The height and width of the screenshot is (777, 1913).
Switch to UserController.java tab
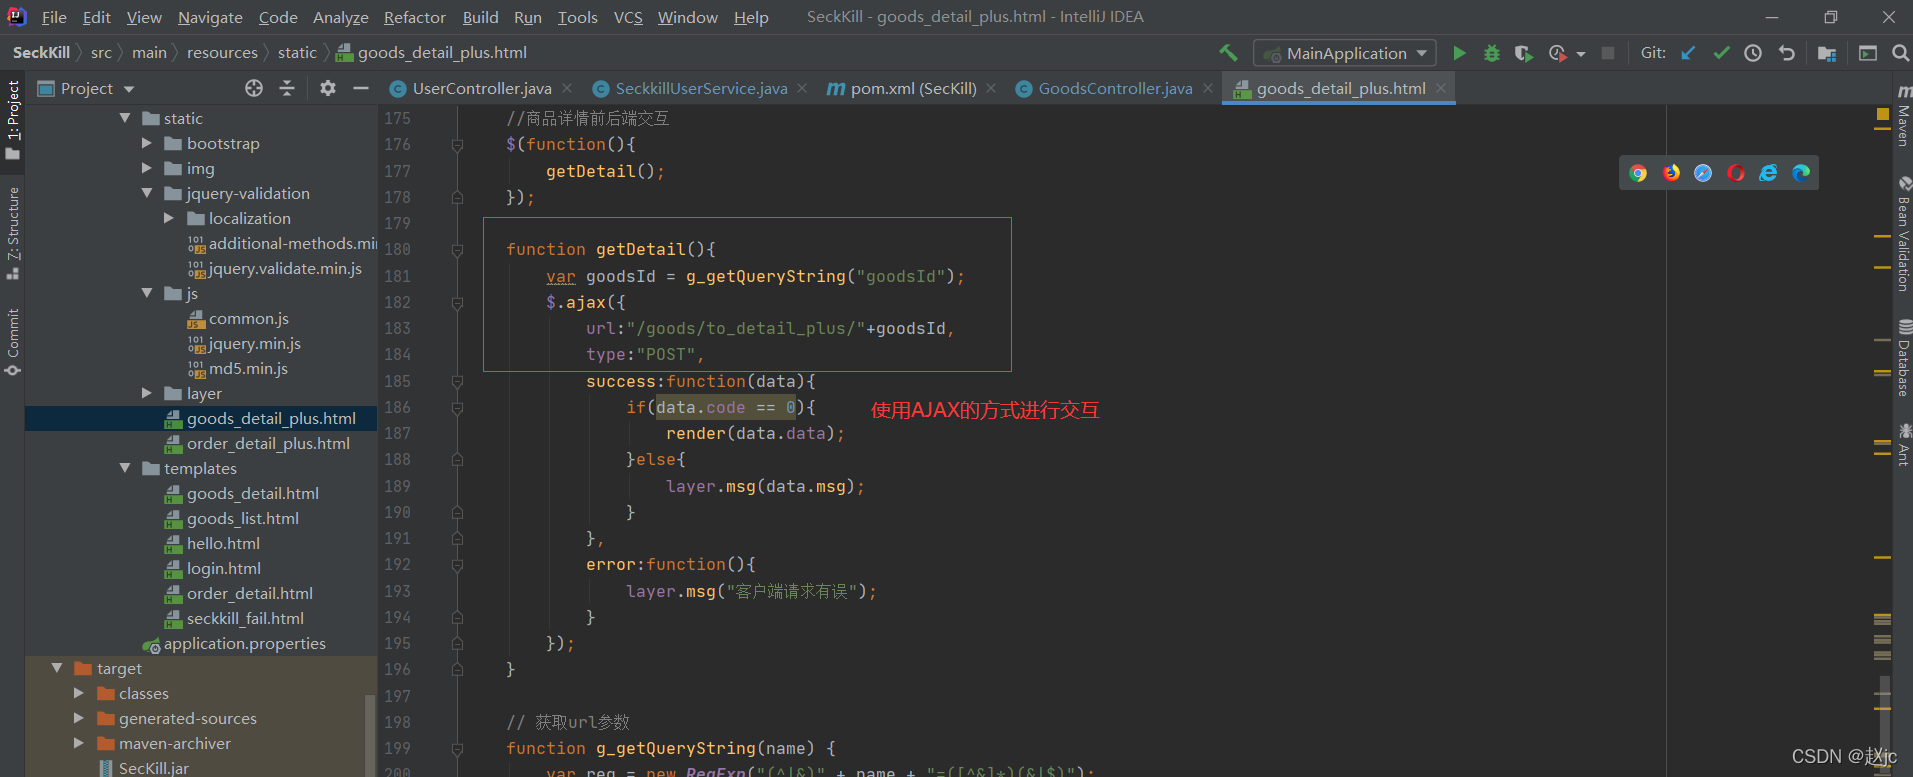482,88
